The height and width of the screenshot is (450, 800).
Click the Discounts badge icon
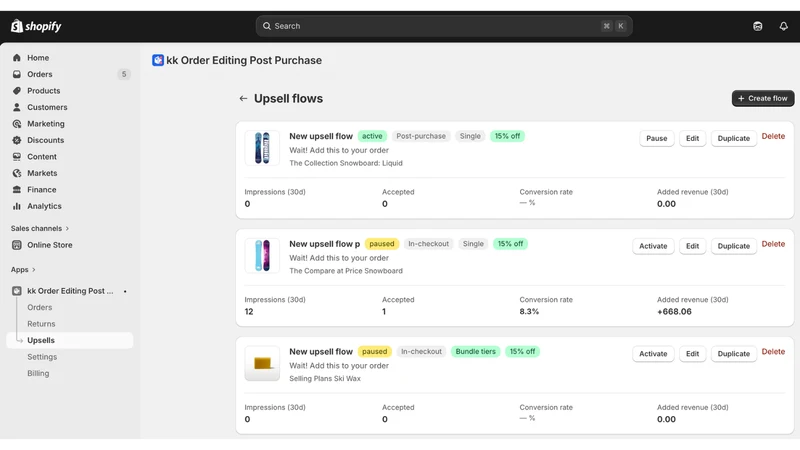(17, 140)
